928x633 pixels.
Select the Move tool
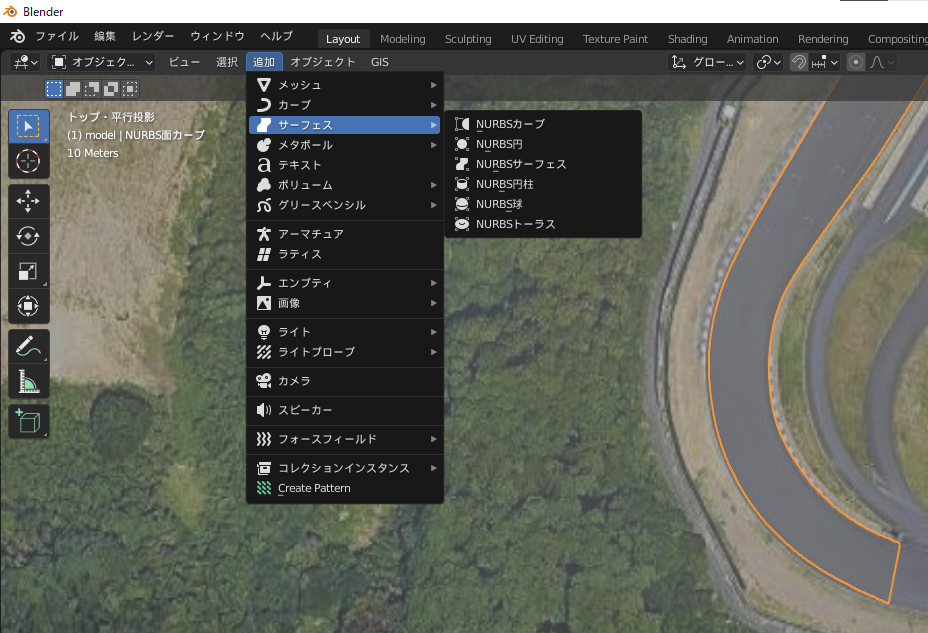click(28, 201)
